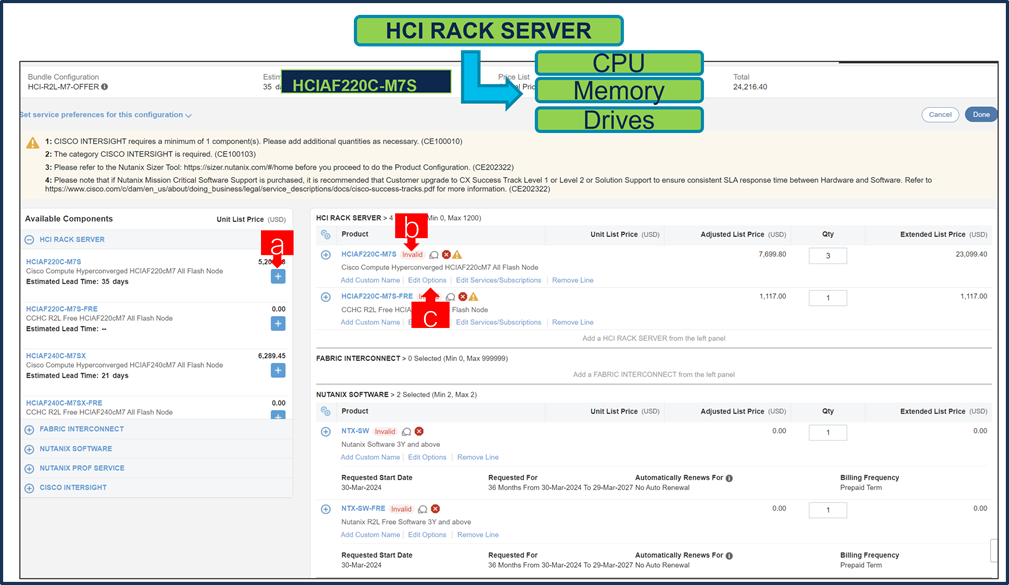Click the yellow warning icon on HCIAF220C-M7S line
This screenshot has height=585, width=1009.
click(x=457, y=255)
